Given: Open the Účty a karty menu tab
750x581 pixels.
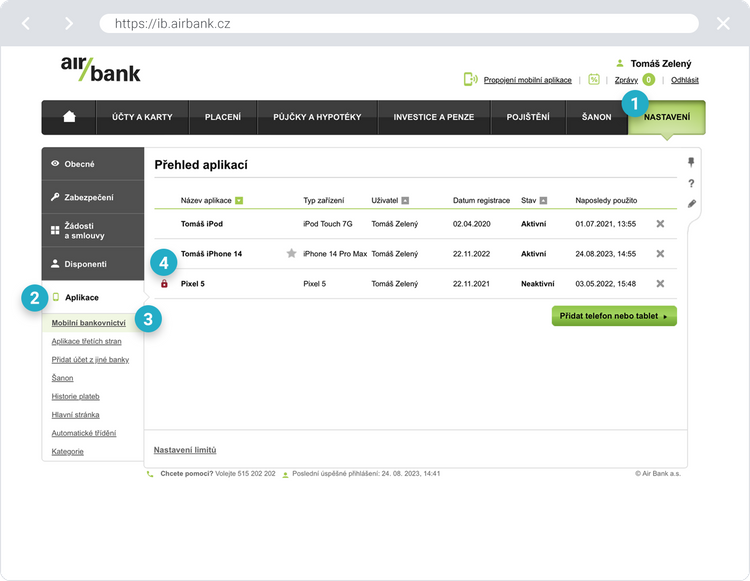Looking at the screenshot, I should tap(135, 117).
